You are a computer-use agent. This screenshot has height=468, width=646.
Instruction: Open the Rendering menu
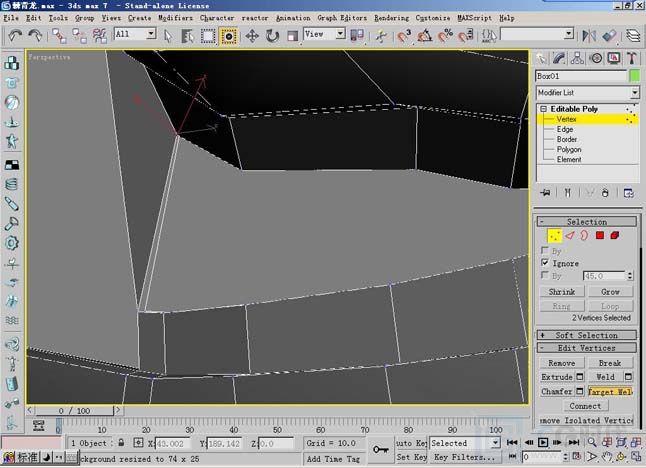pyautogui.click(x=391, y=18)
